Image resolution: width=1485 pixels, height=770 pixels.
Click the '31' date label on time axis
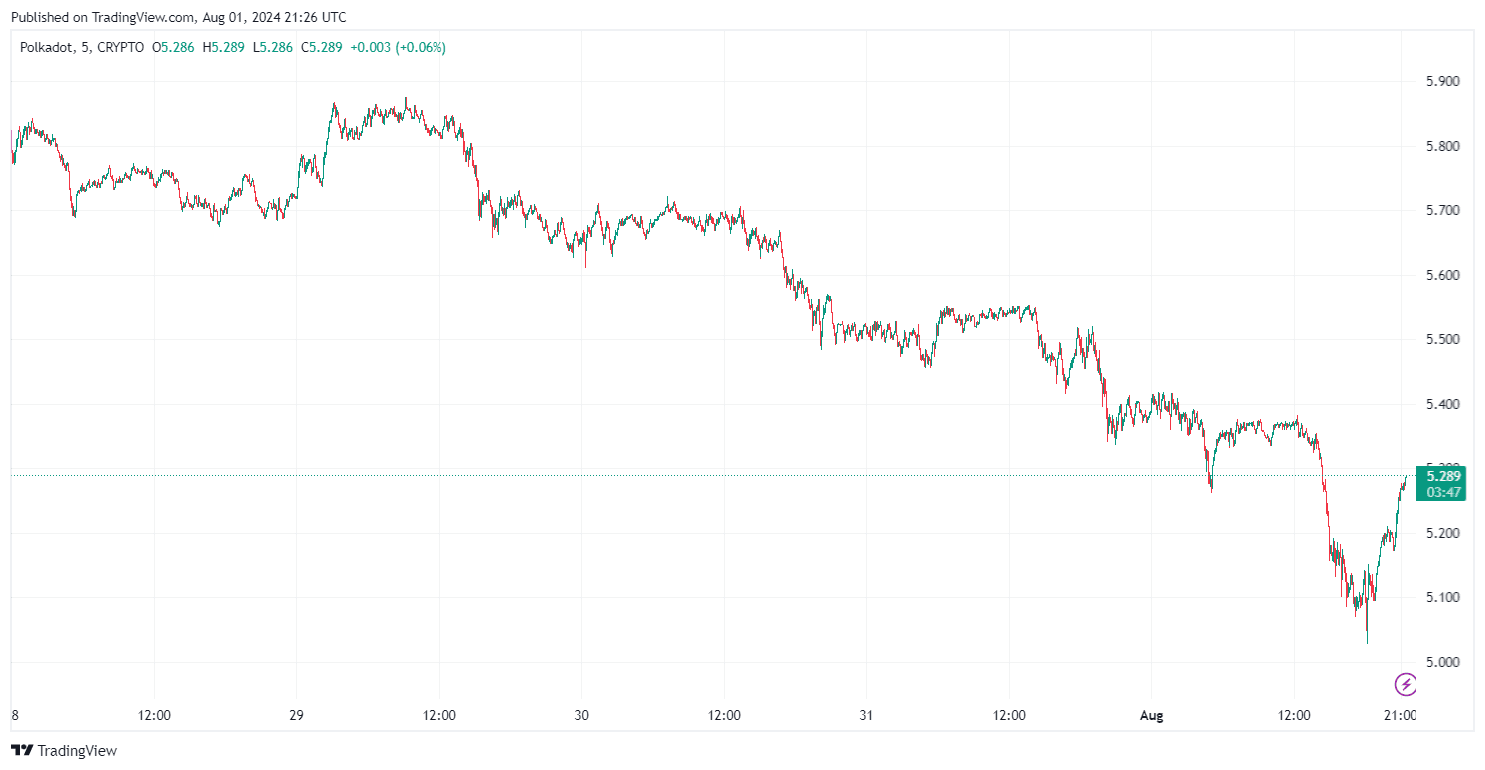click(866, 716)
